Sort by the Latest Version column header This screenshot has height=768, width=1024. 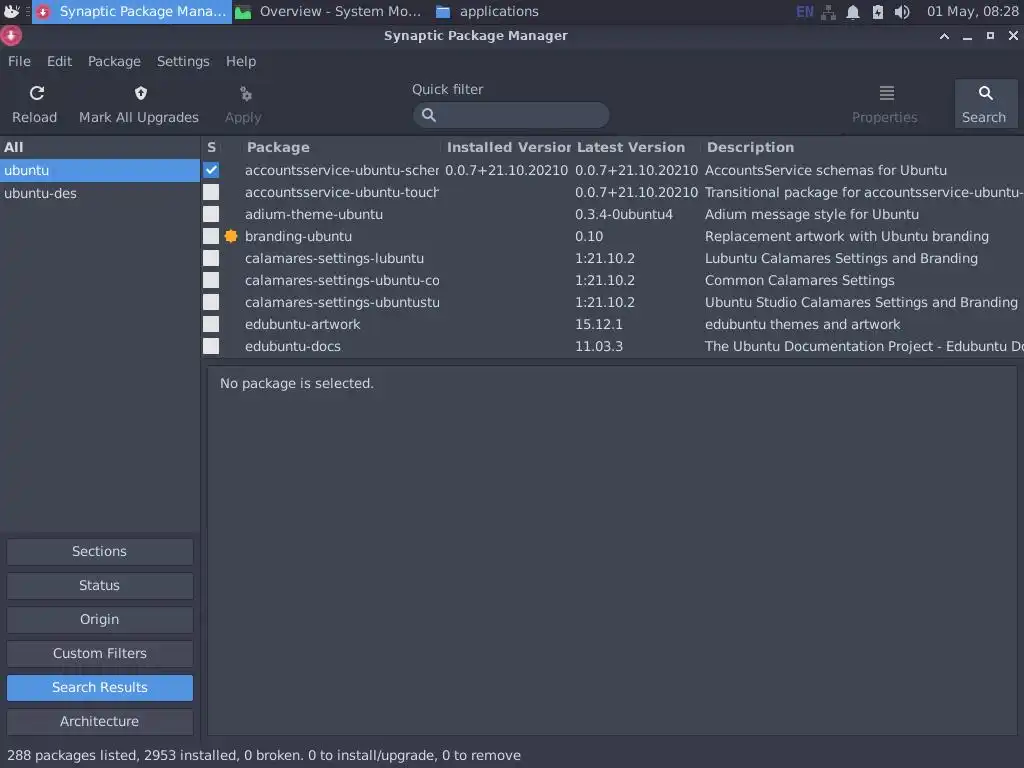(636, 148)
